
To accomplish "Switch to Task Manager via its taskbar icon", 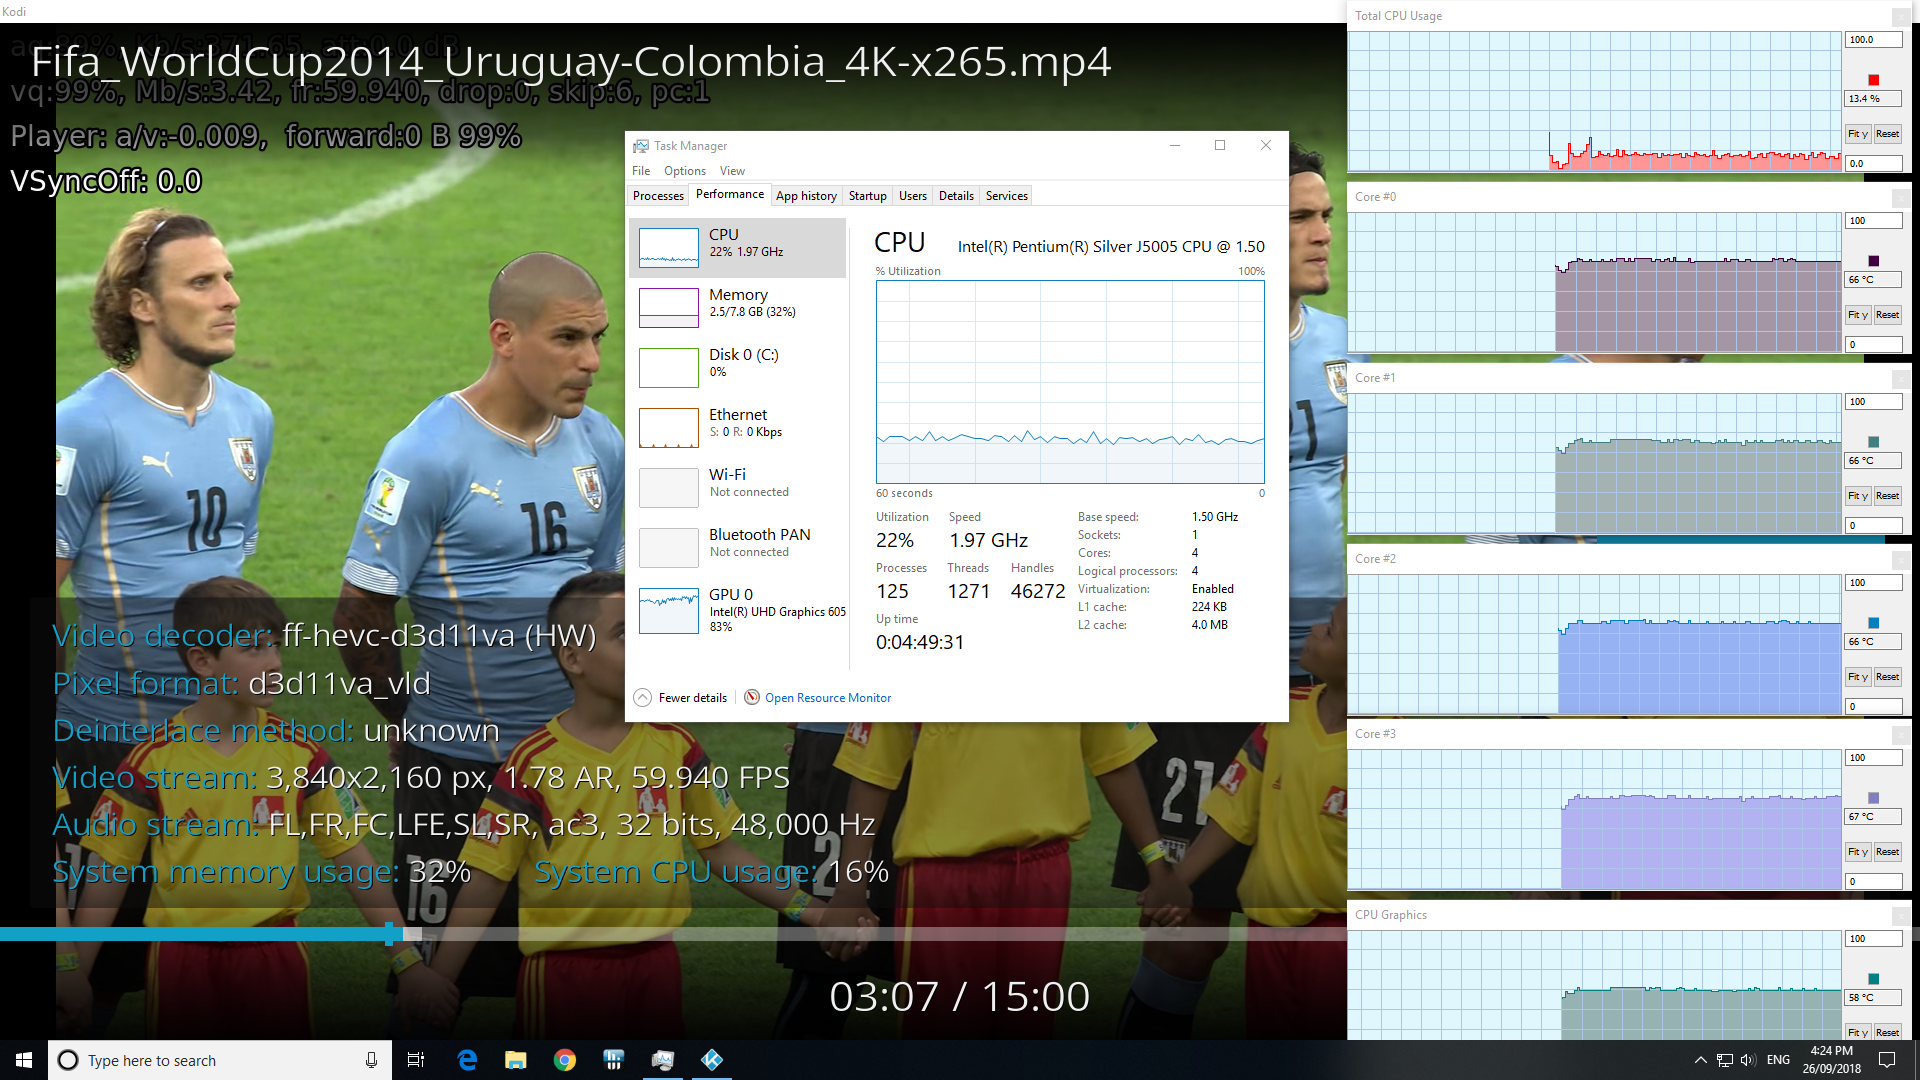I will pyautogui.click(x=662, y=1060).
